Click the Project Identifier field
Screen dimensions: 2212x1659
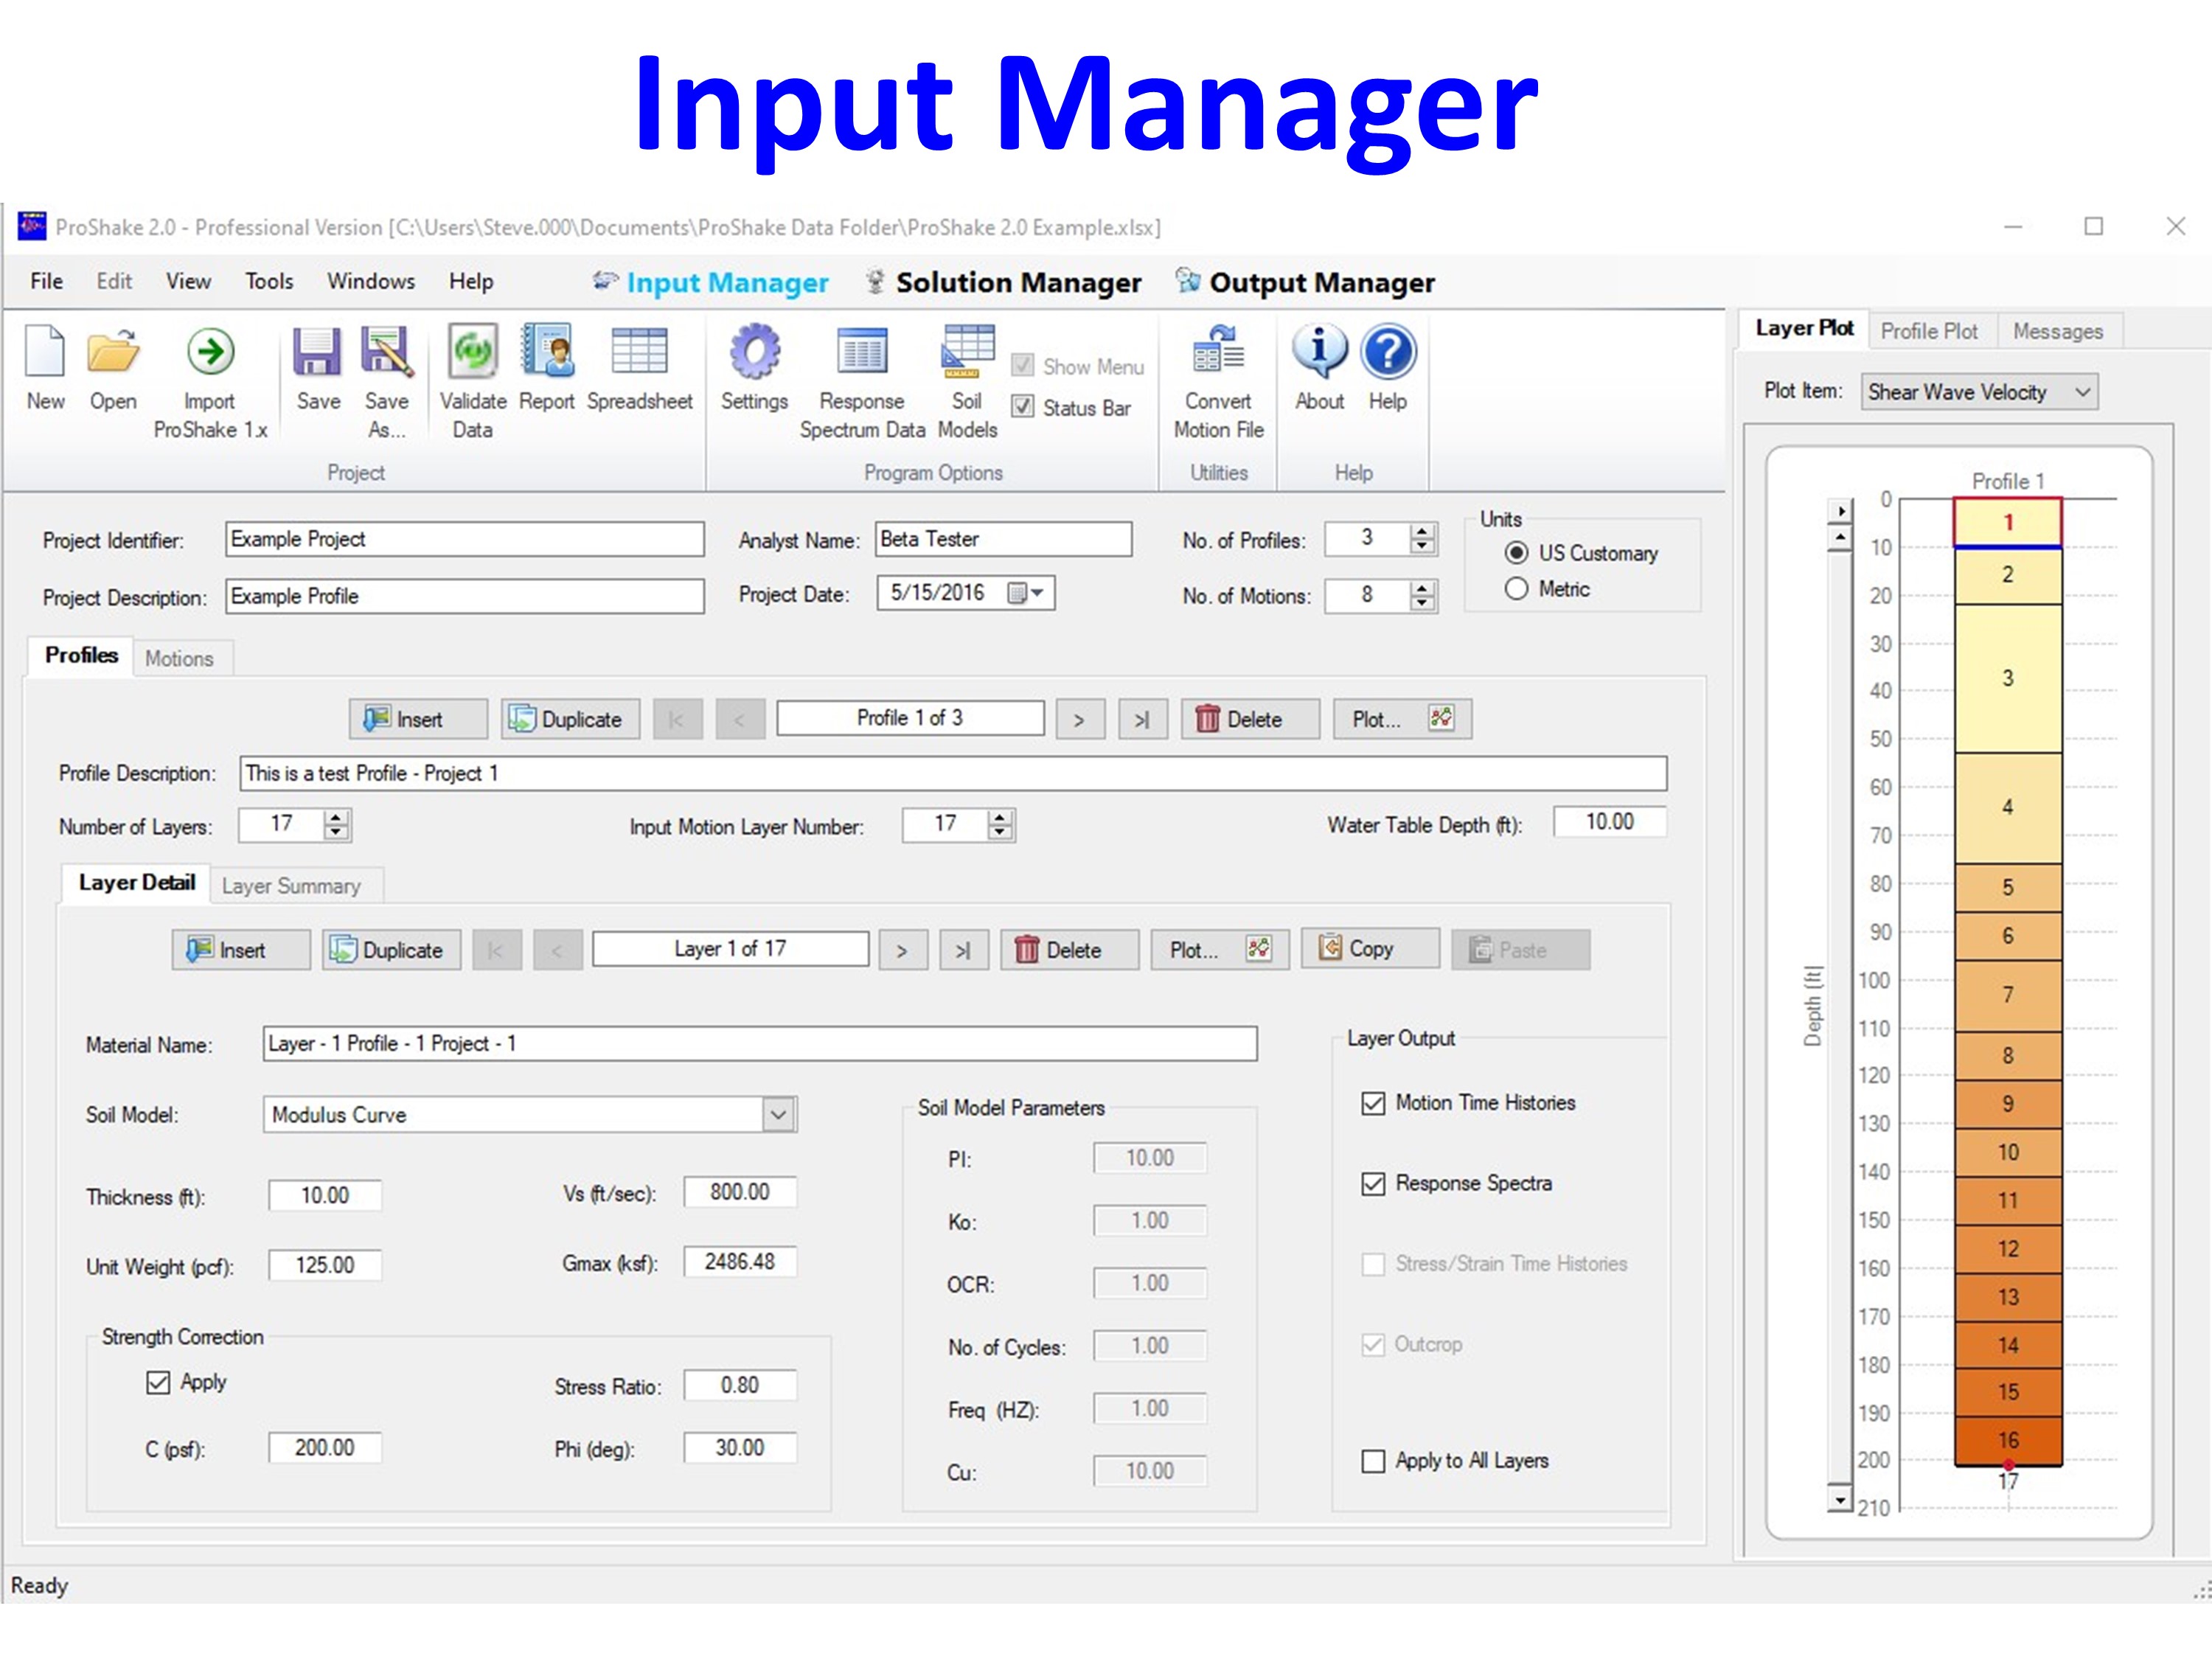465,539
